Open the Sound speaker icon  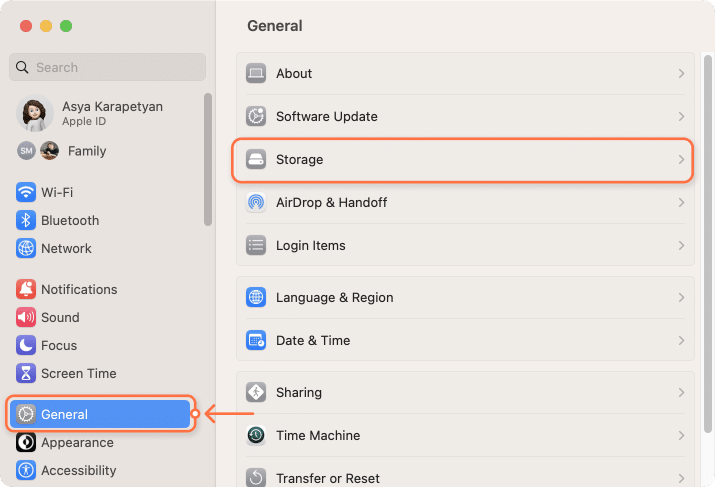tap(26, 317)
